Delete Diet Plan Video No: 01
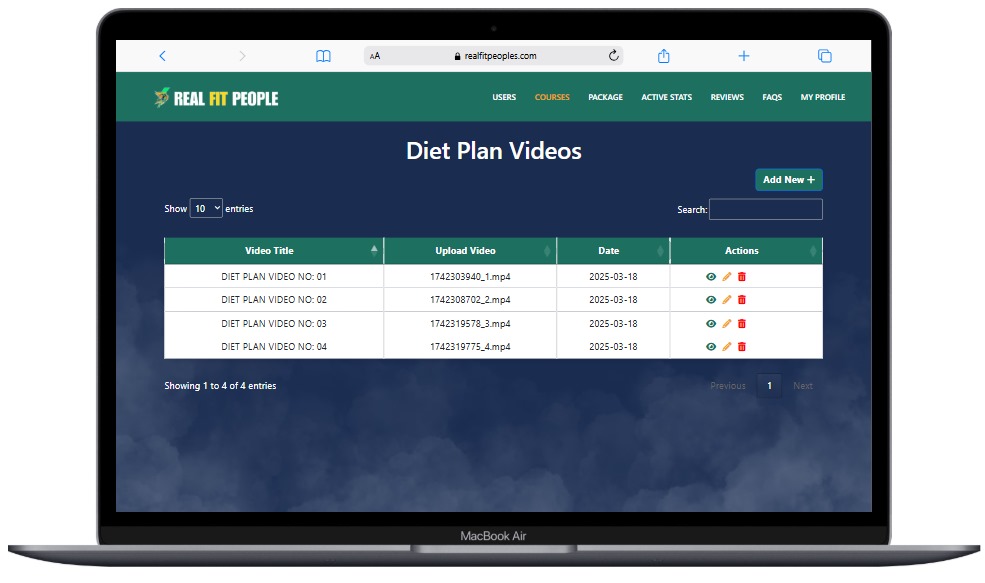This screenshot has height=583, width=985. (x=742, y=276)
